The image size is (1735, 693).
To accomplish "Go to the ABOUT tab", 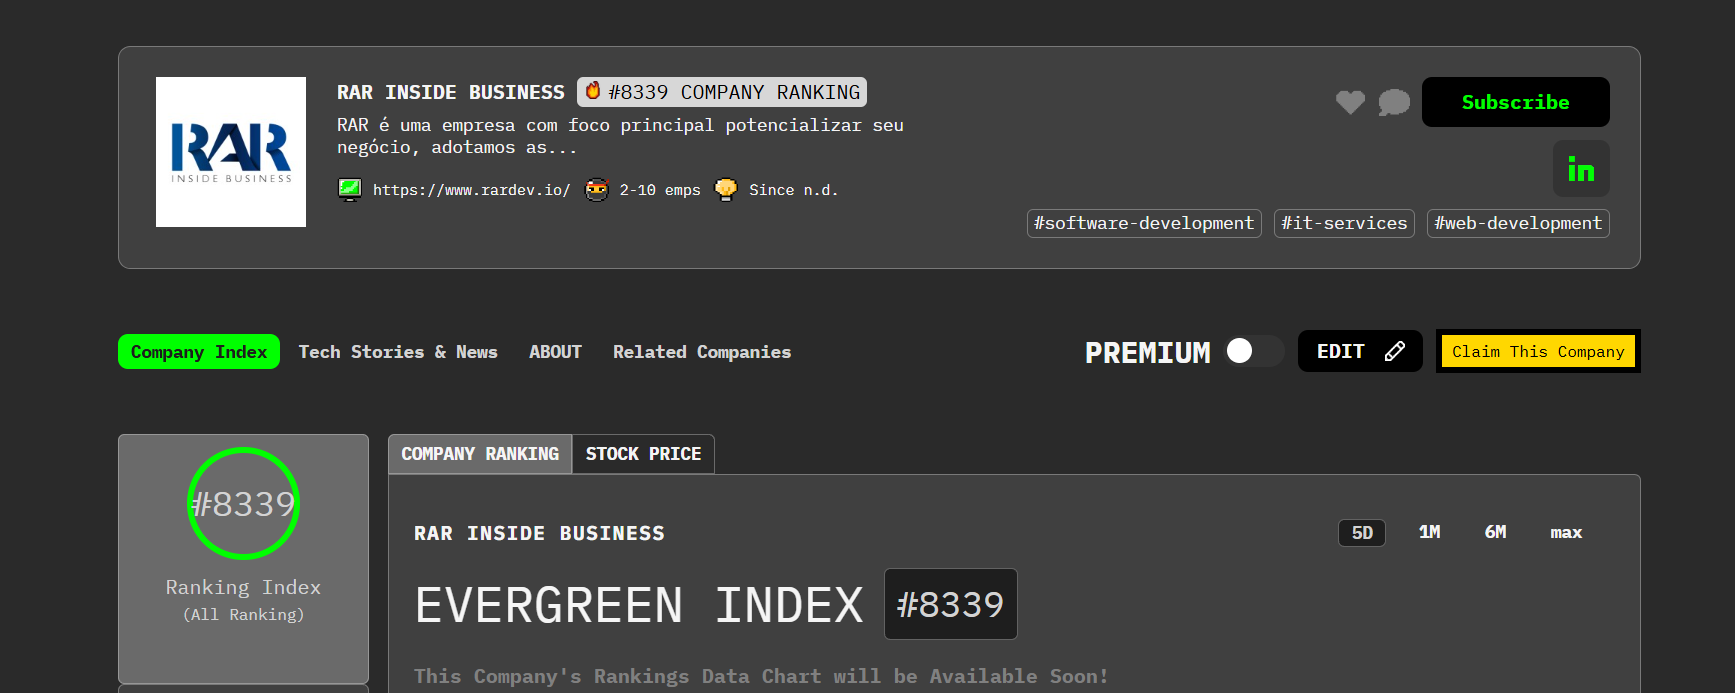I will pyautogui.click(x=555, y=352).
